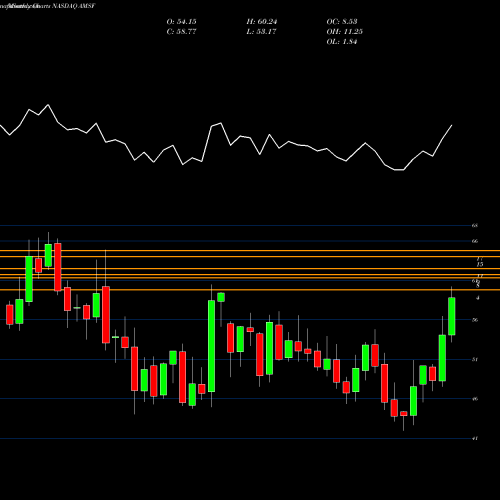Click the last green candlestick on the chart
This screenshot has width=500, height=500.
(452, 316)
